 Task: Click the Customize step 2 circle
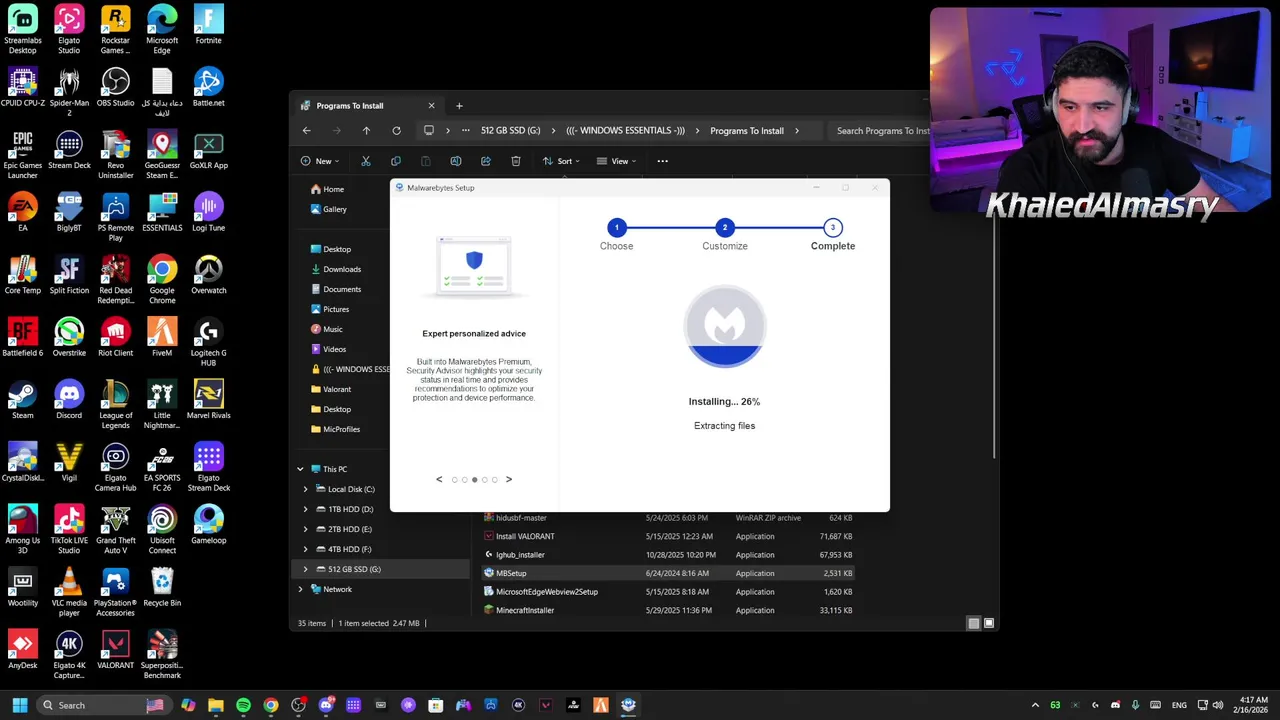pyautogui.click(x=725, y=227)
